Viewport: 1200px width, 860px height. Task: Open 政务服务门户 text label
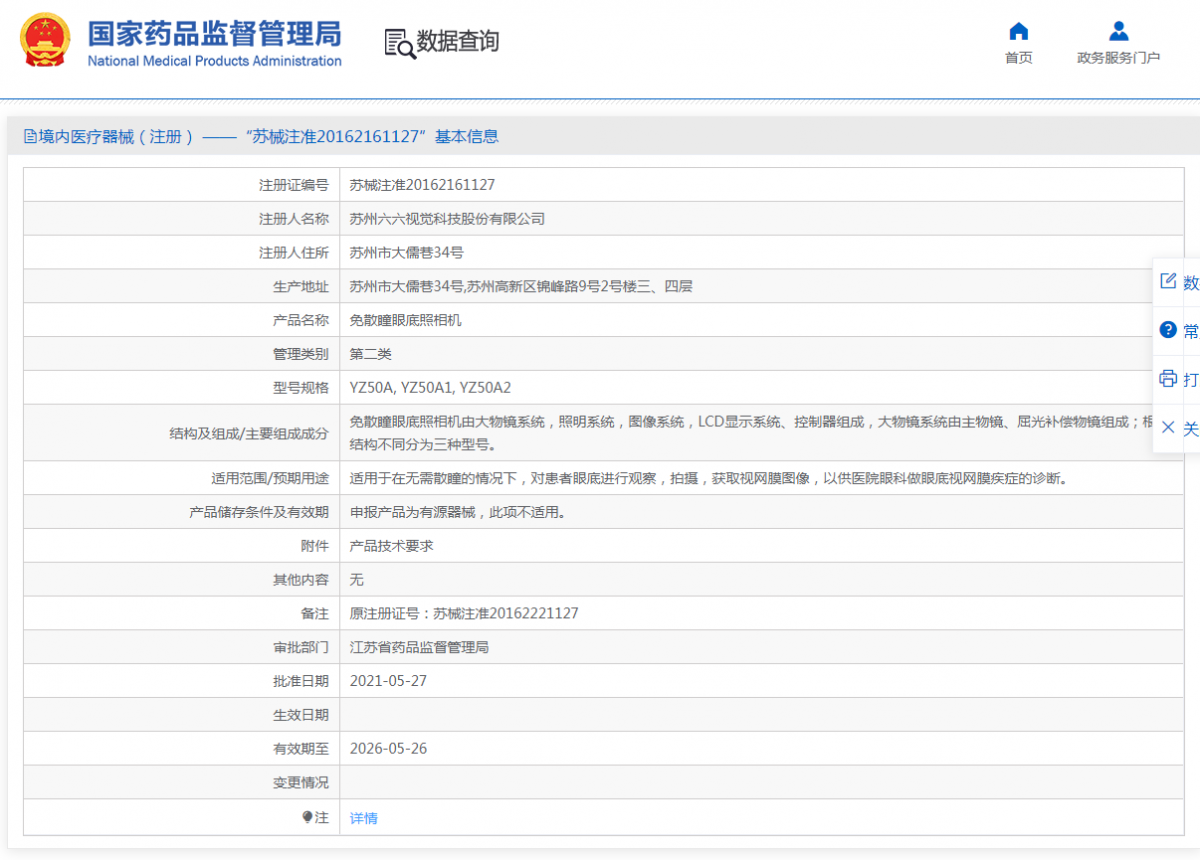point(1118,58)
